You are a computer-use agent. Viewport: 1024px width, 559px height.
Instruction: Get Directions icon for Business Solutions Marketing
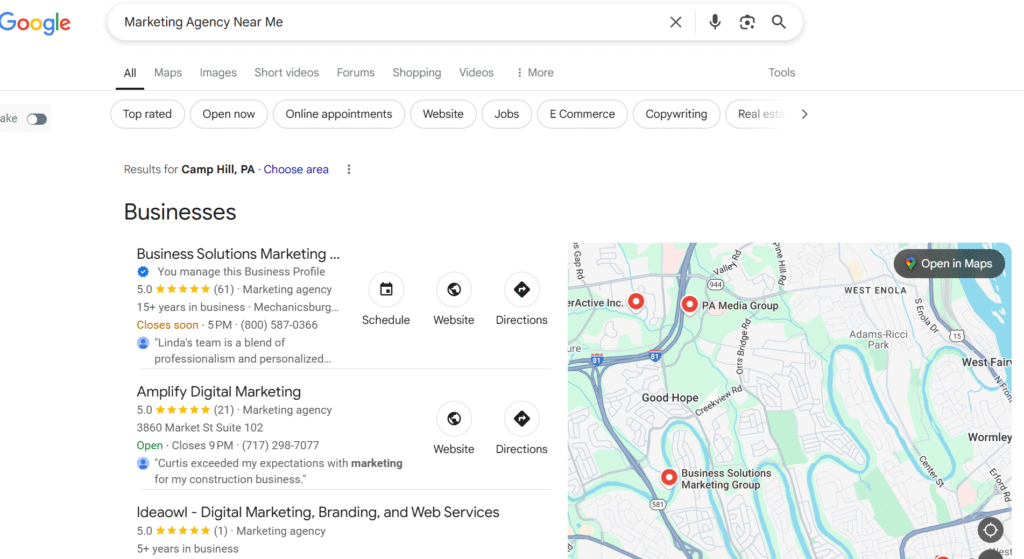522,289
